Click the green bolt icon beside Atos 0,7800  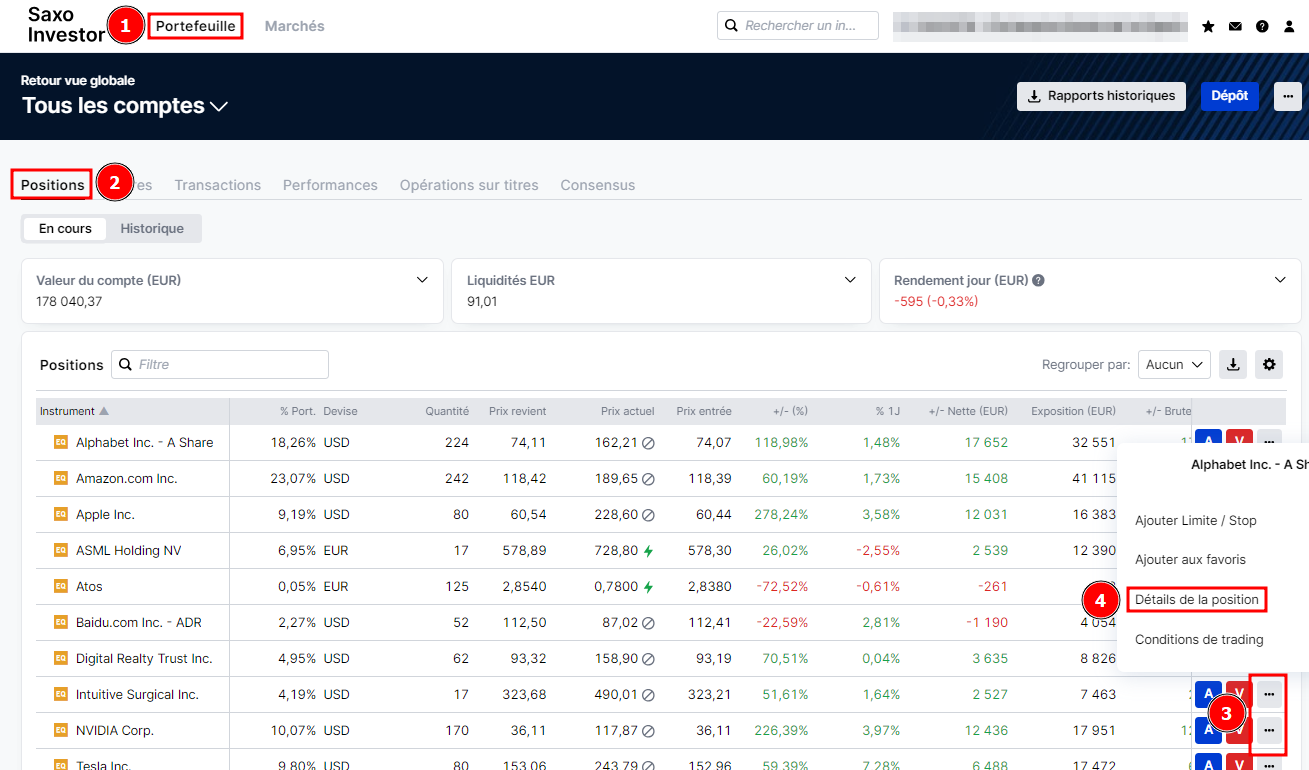pyautogui.click(x=648, y=587)
